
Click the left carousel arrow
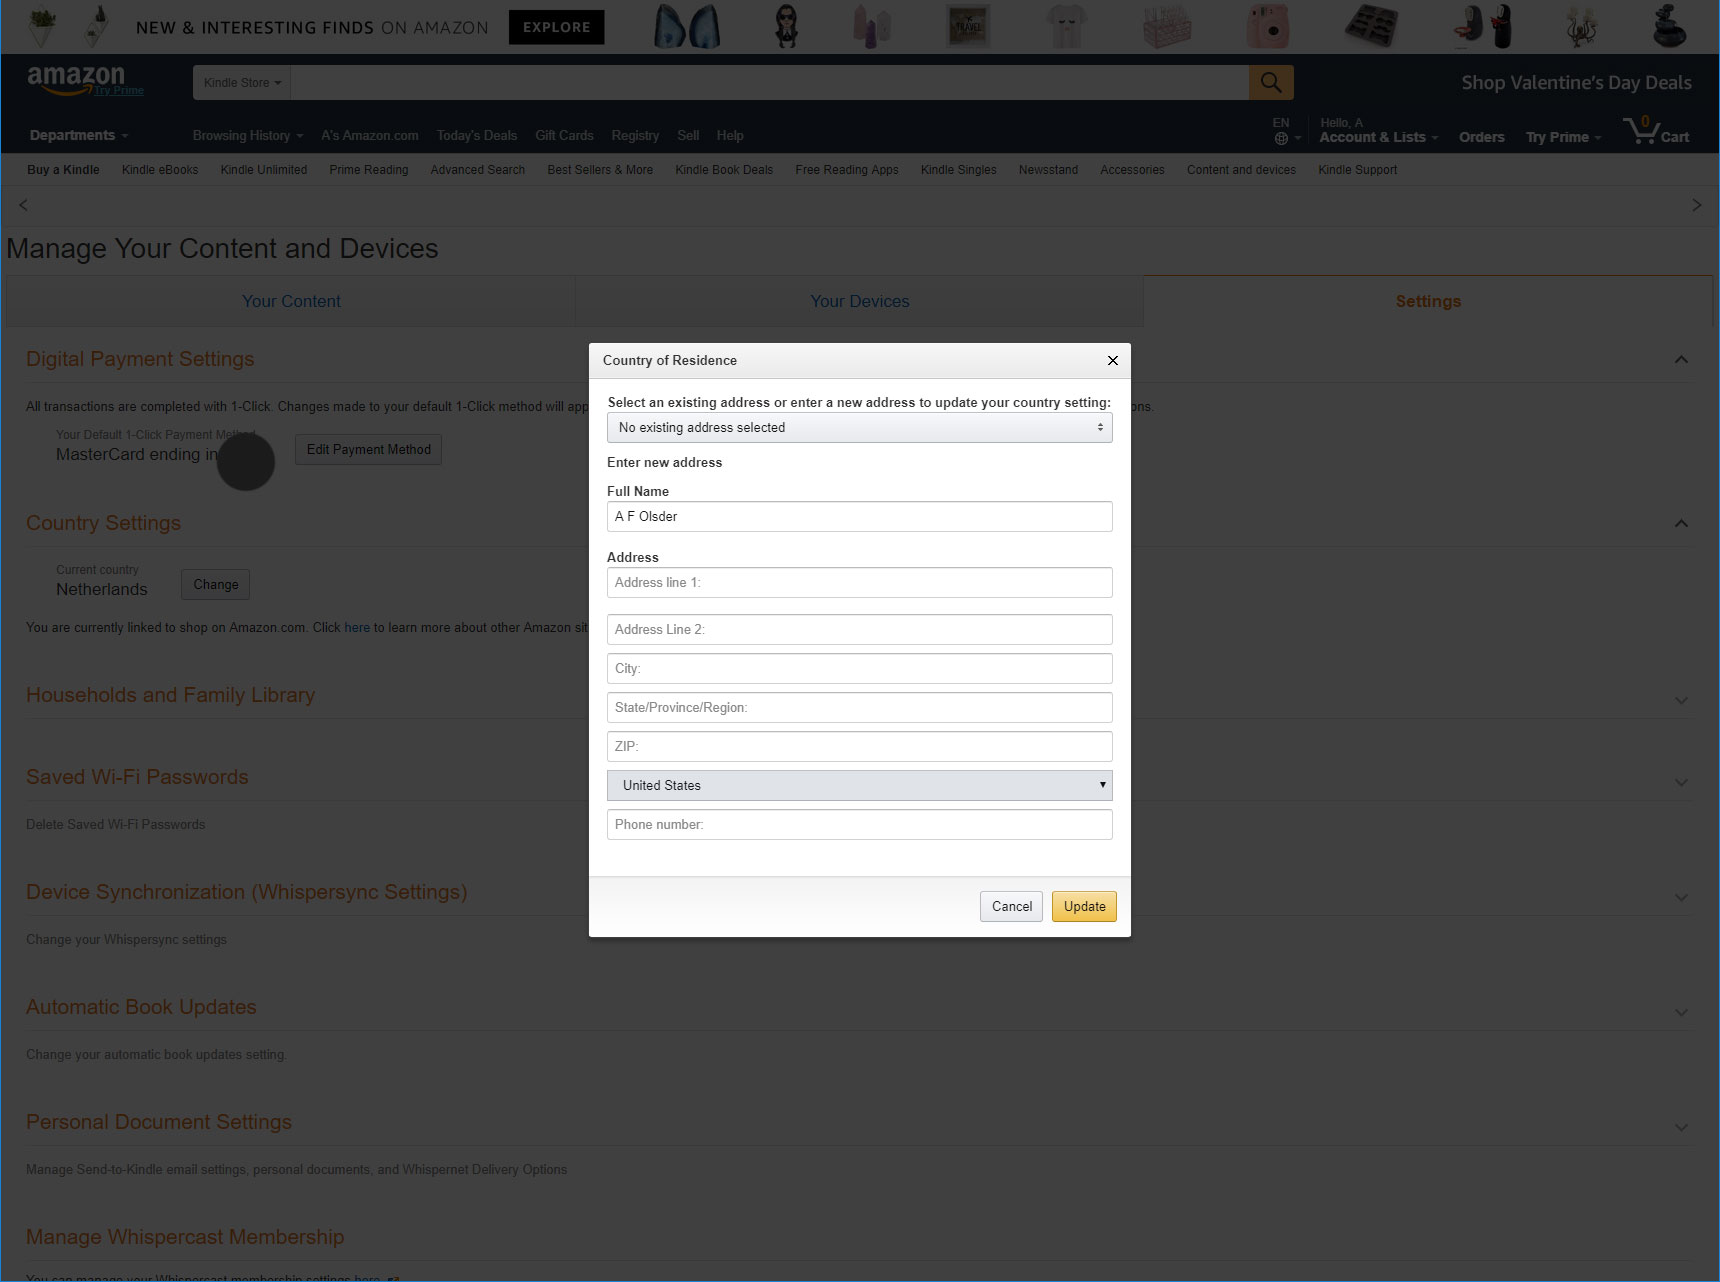pyautogui.click(x=24, y=205)
